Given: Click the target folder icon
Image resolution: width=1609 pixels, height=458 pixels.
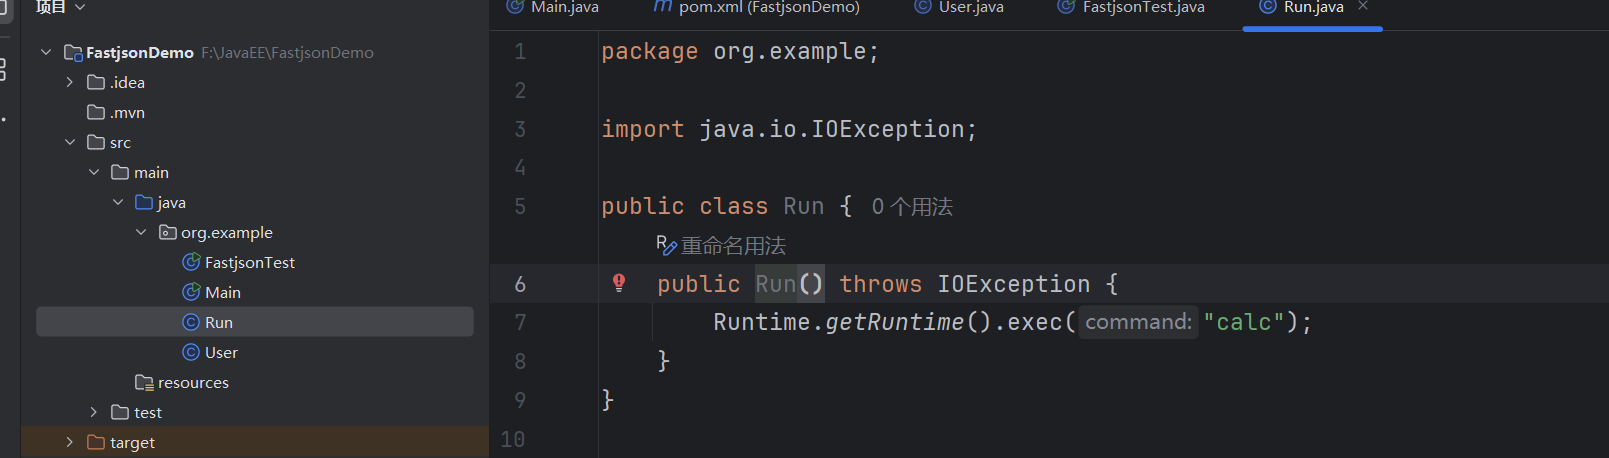Looking at the screenshot, I should (96, 442).
